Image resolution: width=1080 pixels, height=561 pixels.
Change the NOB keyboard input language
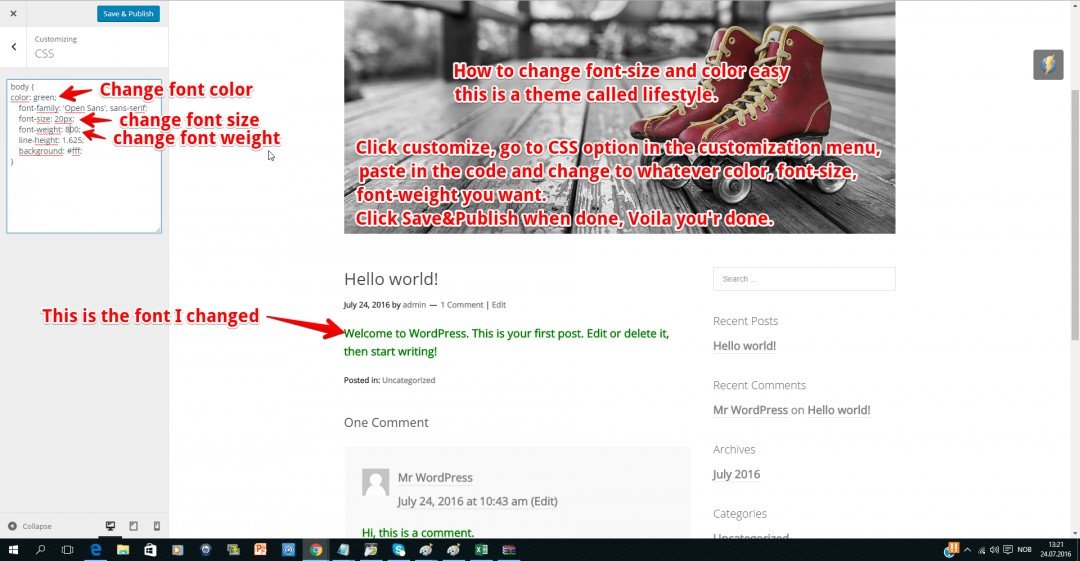(x=1025, y=550)
